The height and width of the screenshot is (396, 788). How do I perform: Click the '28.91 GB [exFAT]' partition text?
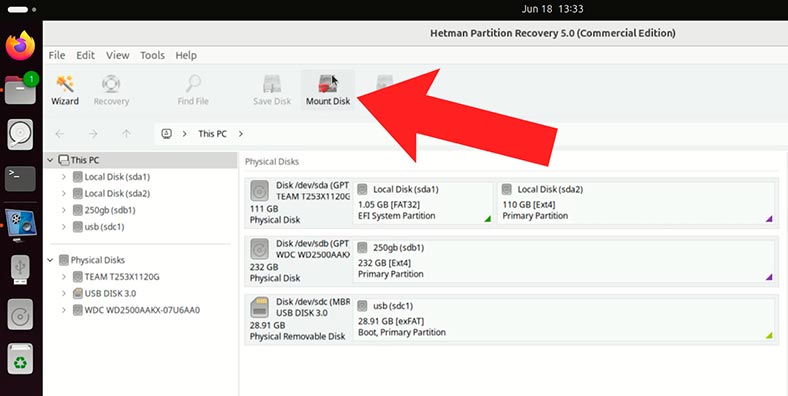[391, 321]
